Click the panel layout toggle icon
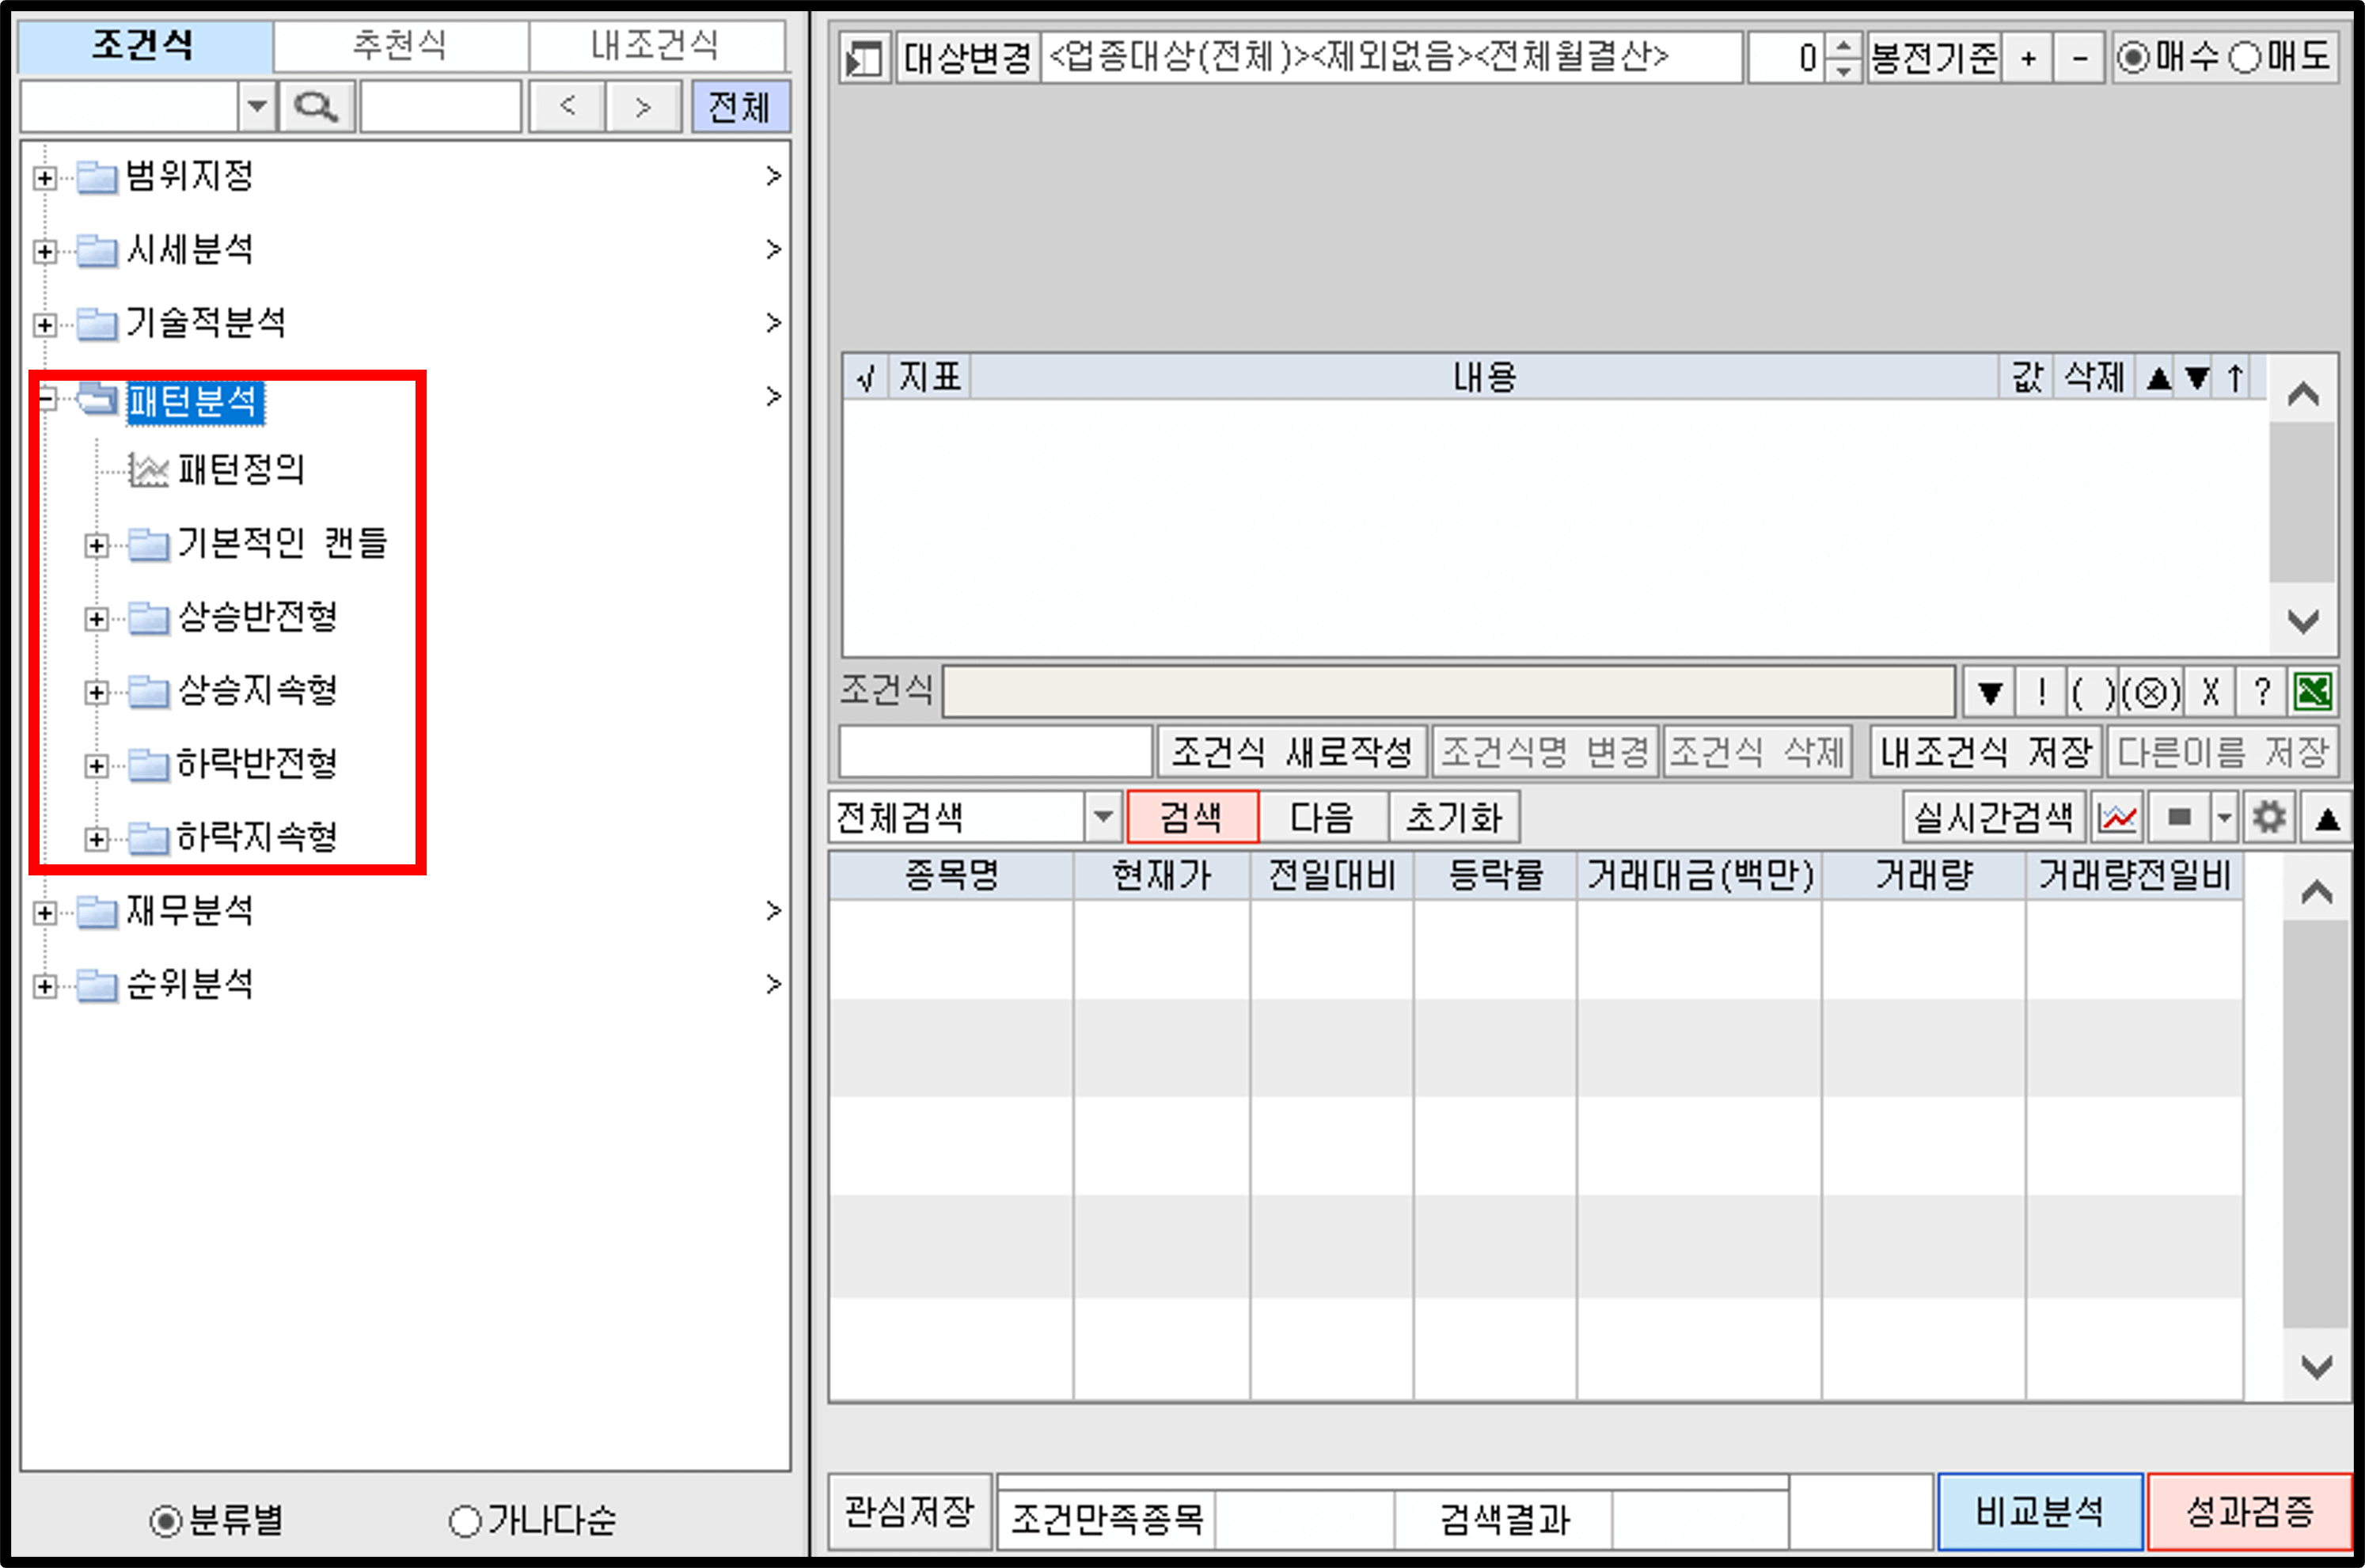Viewport: 2365px width, 1568px height. 863,58
